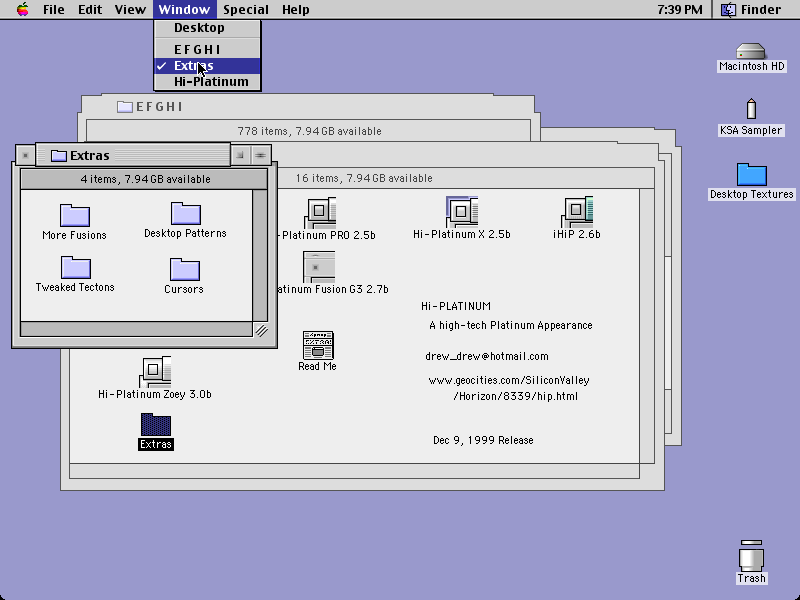
Task: Open the Desktop Patterns folder
Action: [x=186, y=213]
